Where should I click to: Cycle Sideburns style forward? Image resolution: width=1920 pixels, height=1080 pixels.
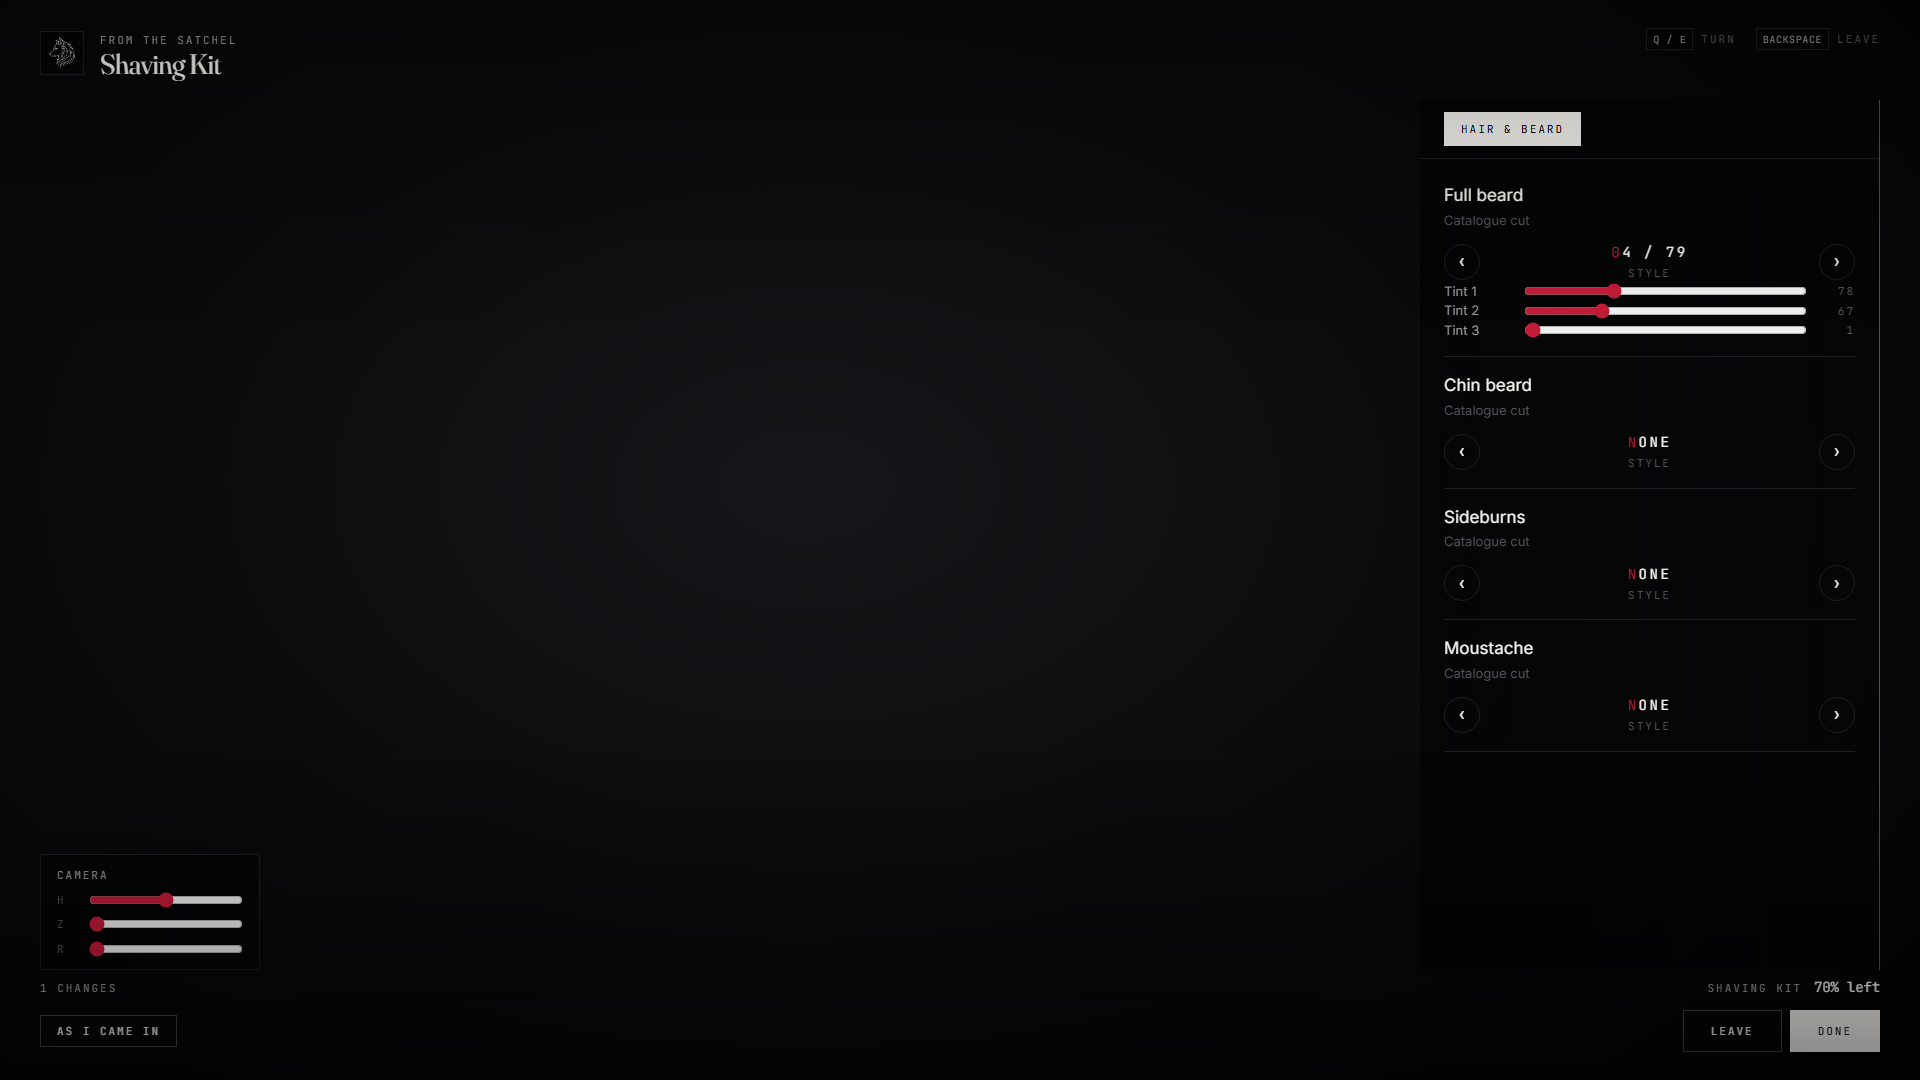1837,584
